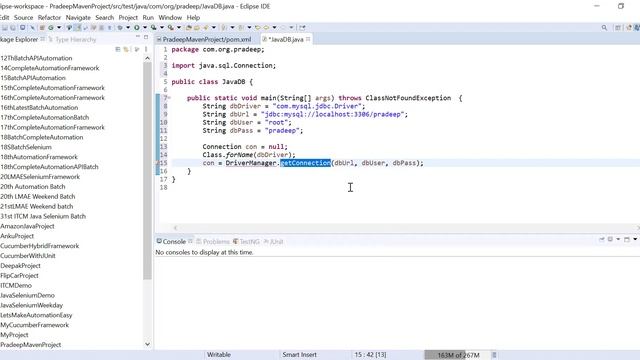Click Collapse All icon in Package Explorer
The image size is (640, 360).
pos(118,49)
